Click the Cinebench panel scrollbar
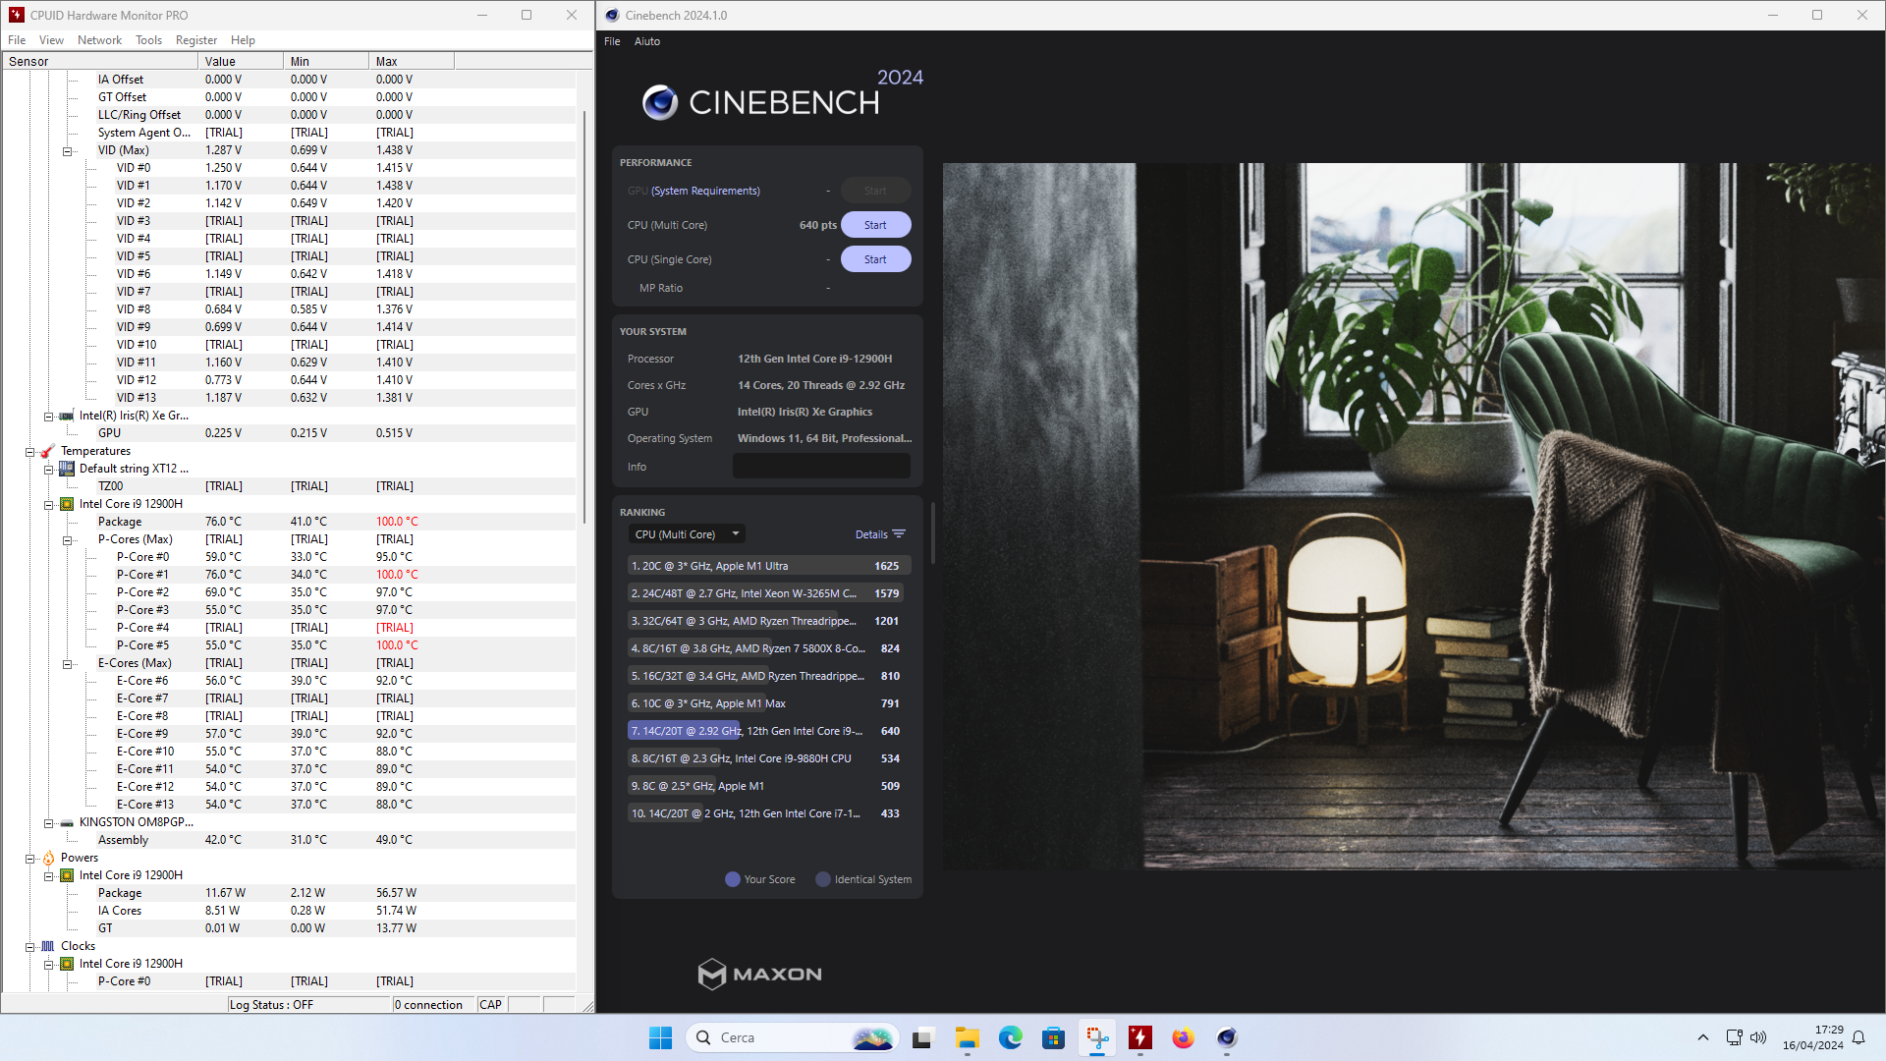1886x1061 pixels. 933,533
